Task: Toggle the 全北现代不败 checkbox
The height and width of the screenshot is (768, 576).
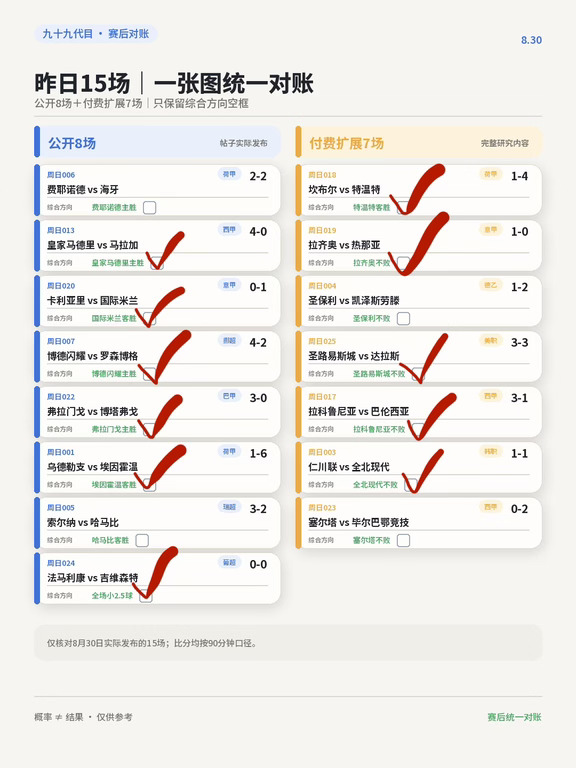Action: [410, 484]
